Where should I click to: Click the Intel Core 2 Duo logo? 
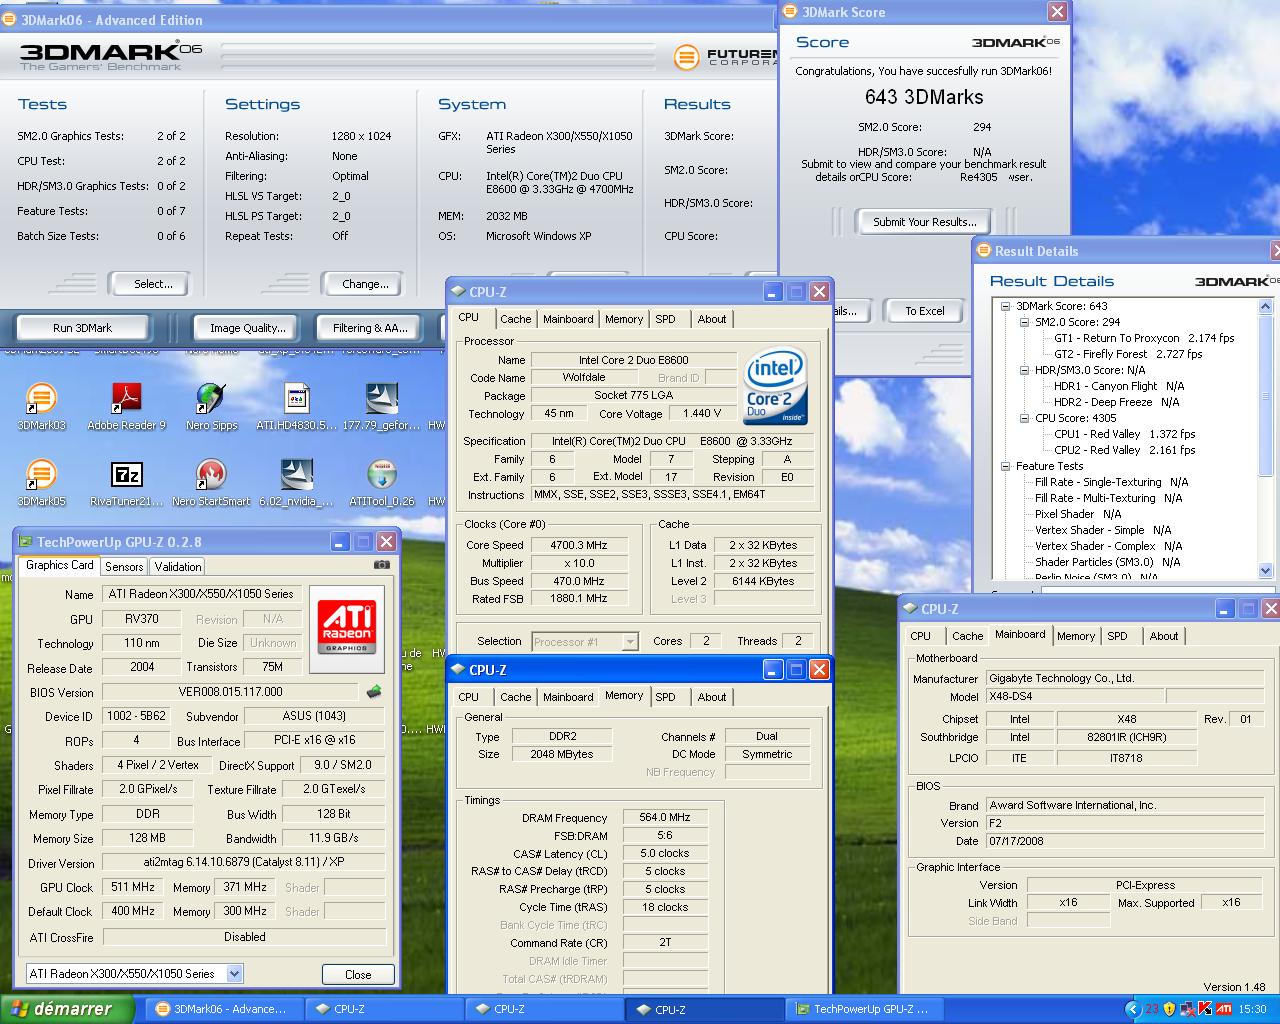(x=776, y=388)
